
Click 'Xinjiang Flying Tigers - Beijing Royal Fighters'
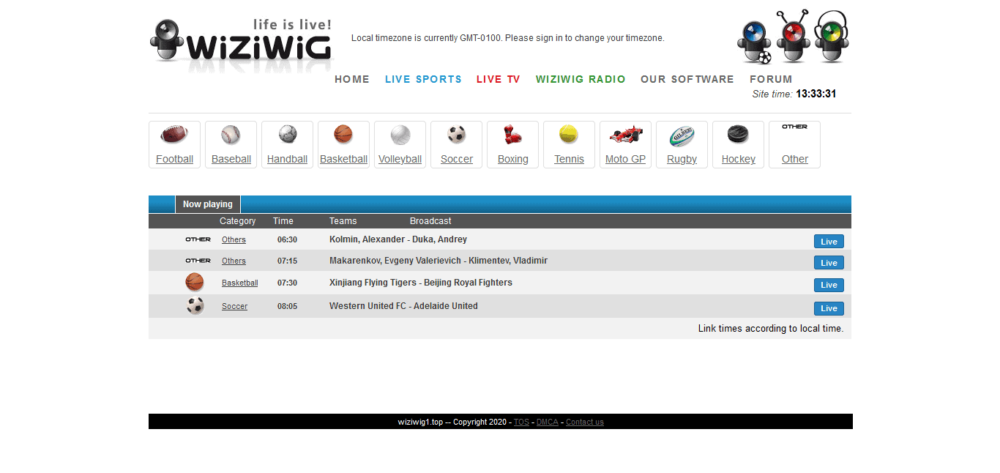pos(420,282)
